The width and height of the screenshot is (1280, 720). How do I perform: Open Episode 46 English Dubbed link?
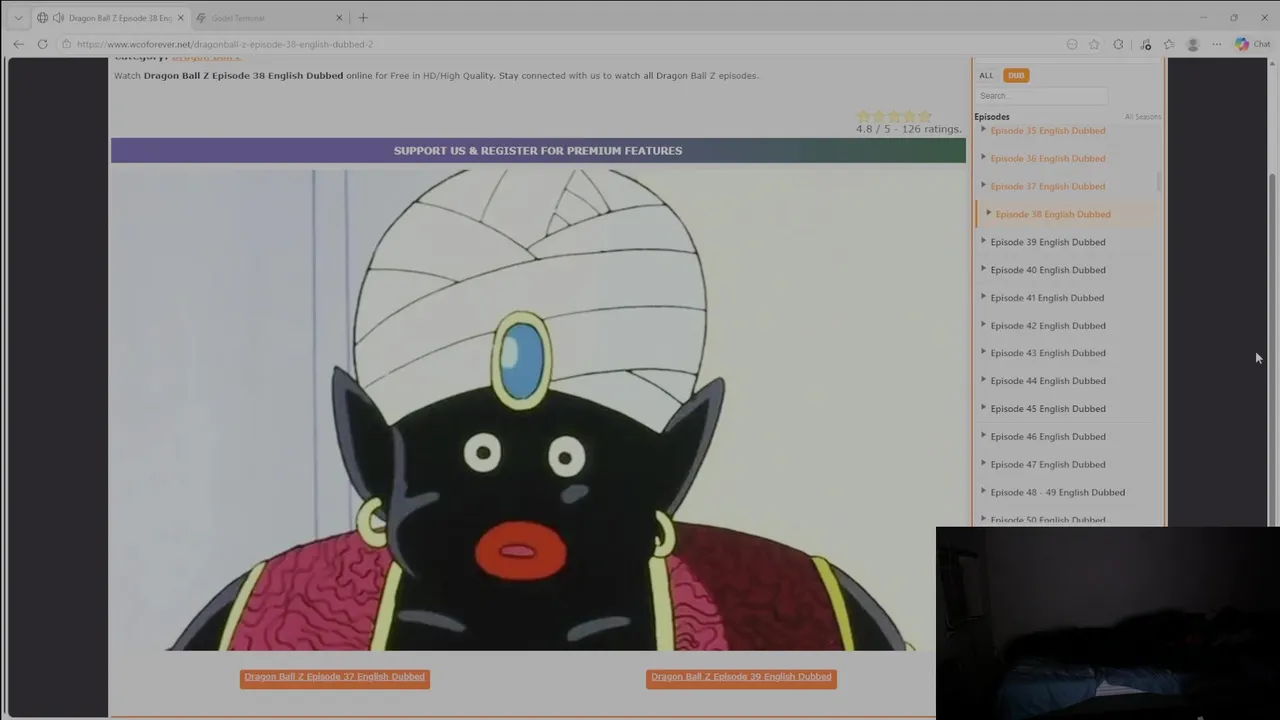[1048, 437]
